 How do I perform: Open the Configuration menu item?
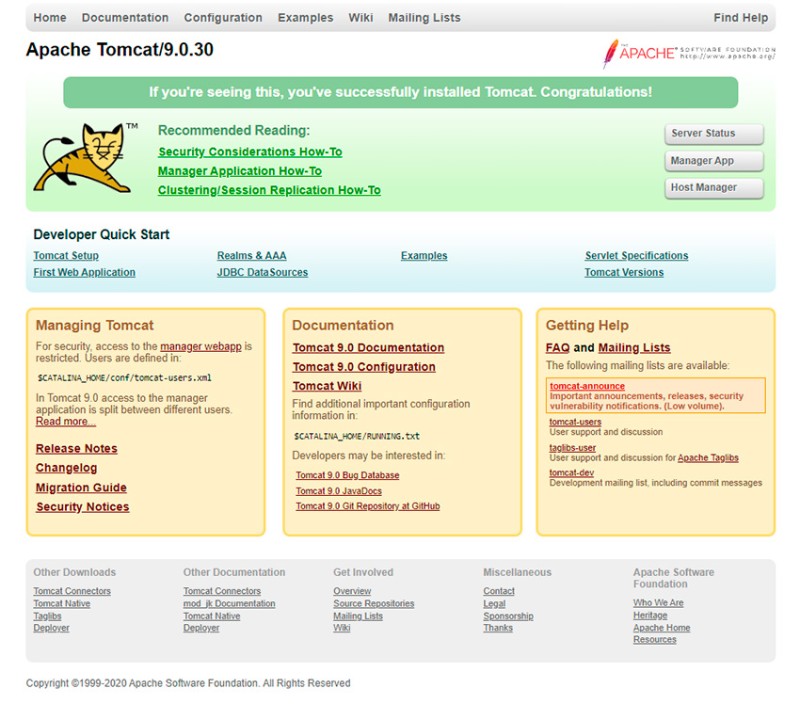coord(222,17)
